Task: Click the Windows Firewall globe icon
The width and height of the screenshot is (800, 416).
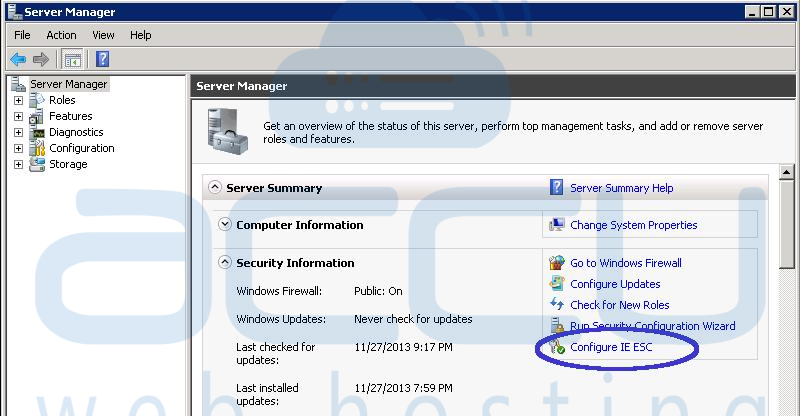Action: point(557,262)
